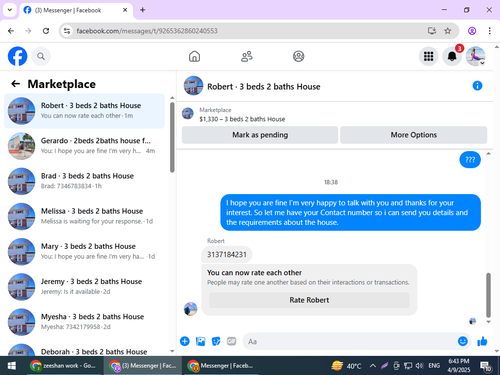This screenshot has height=375, width=500.
Task: Go back from Marketplace with the arrow
Action: (16, 84)
